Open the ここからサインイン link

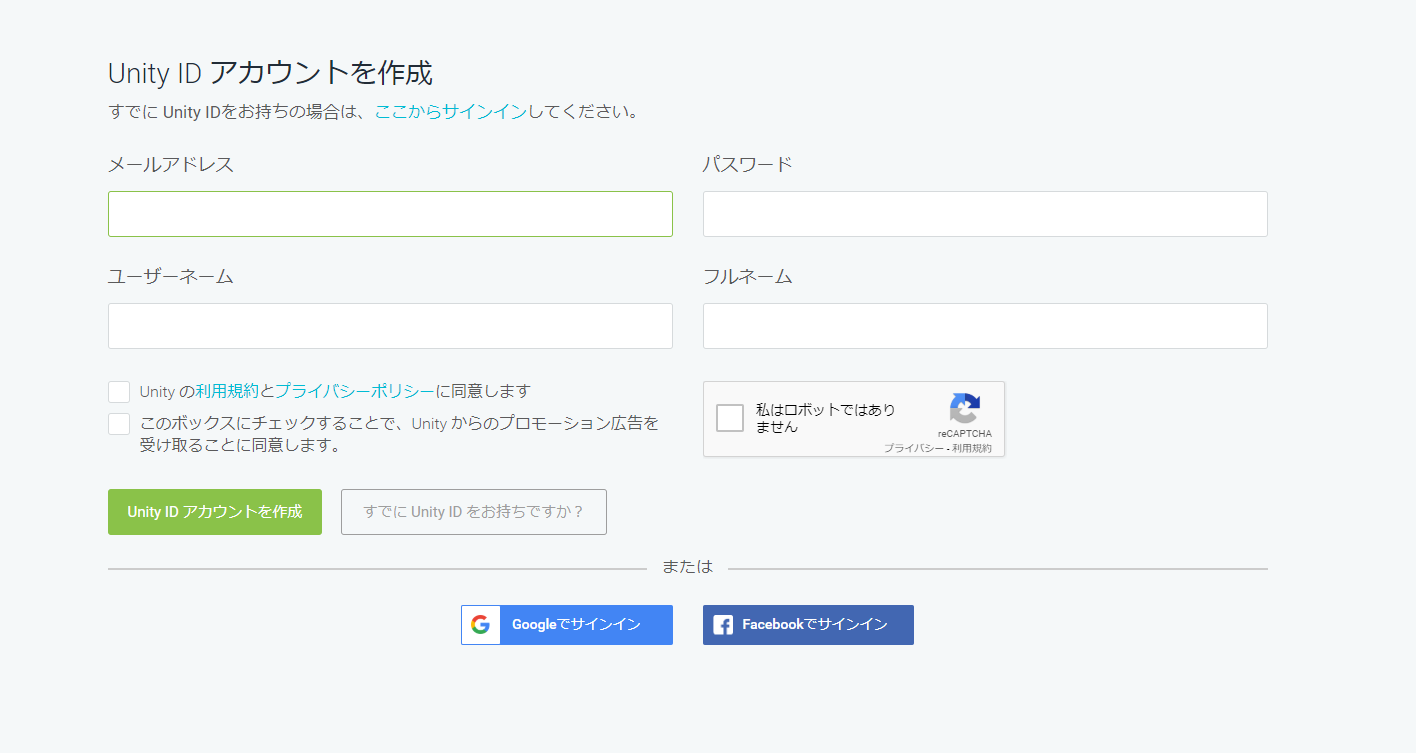coord(451,112)
